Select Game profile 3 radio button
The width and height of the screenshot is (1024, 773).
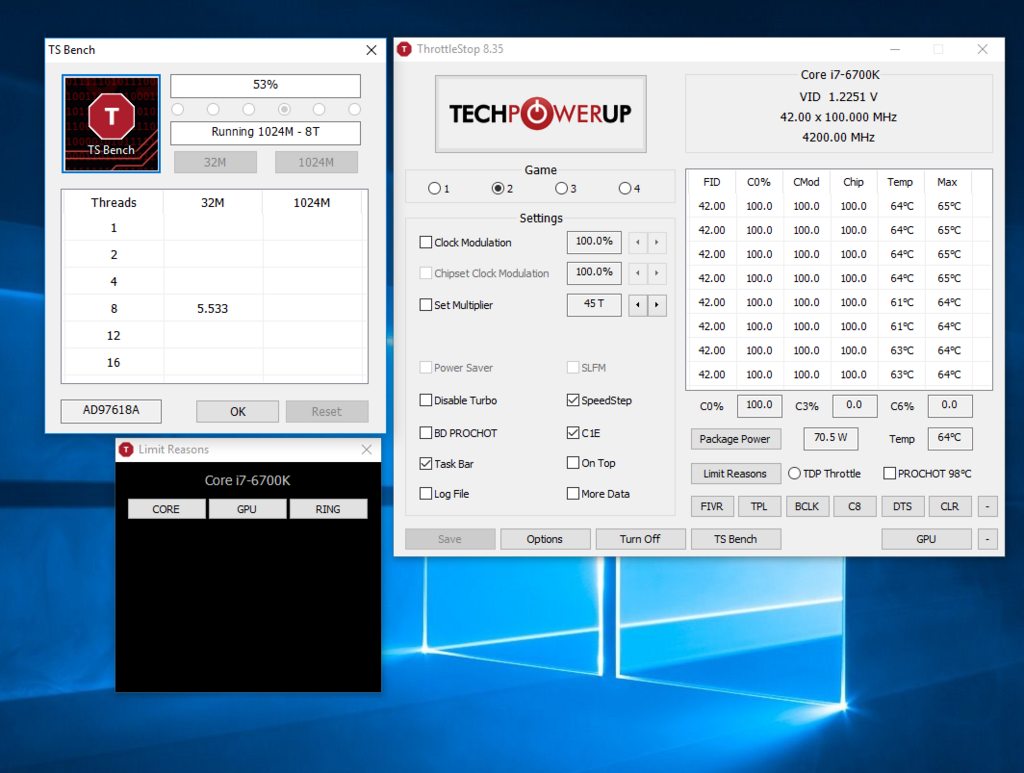pyautogui.click(x=561, y=189)
